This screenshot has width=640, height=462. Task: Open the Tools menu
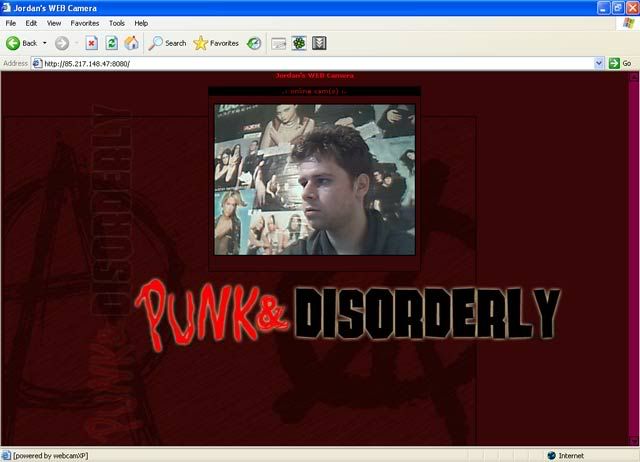click(117, 23)
